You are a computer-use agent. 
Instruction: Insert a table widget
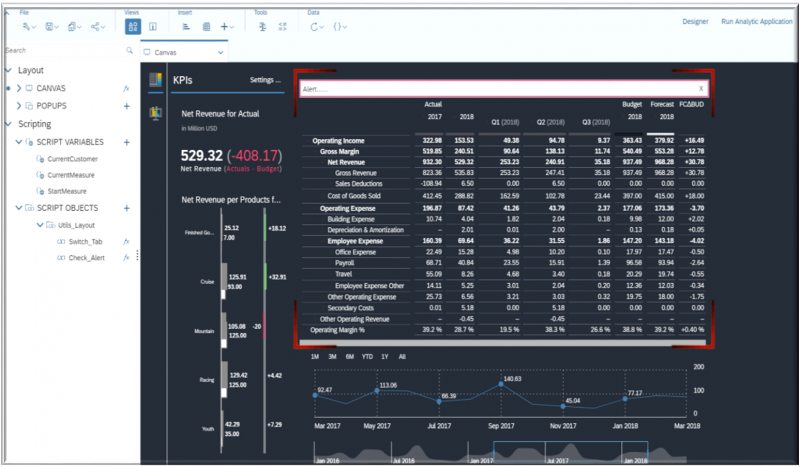[206, 27]
